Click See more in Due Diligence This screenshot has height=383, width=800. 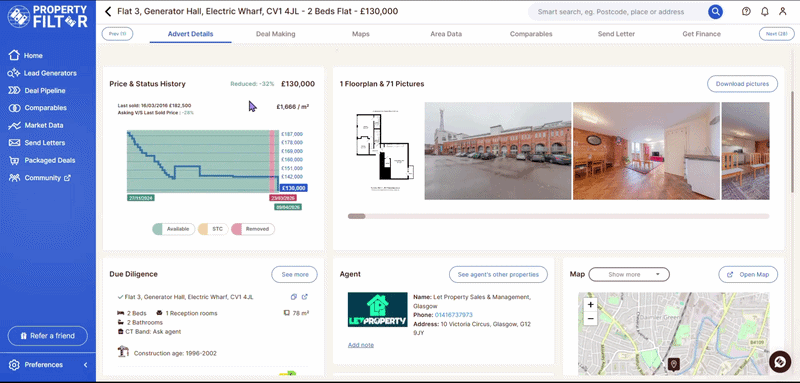(294, 274)
